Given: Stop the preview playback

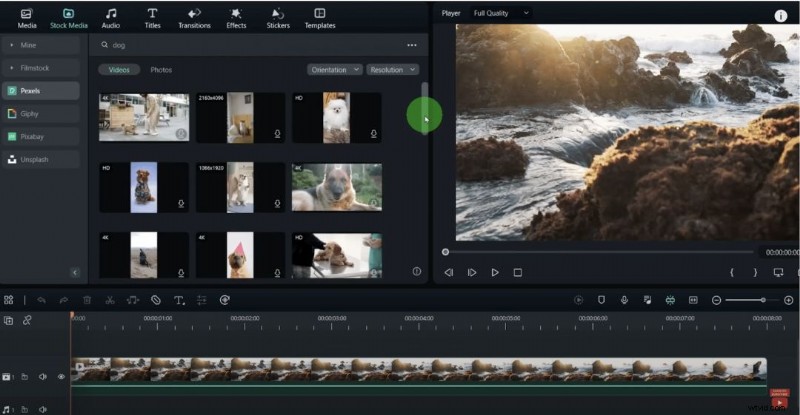Looking at the screenshot, I should [x=518, y=273].
